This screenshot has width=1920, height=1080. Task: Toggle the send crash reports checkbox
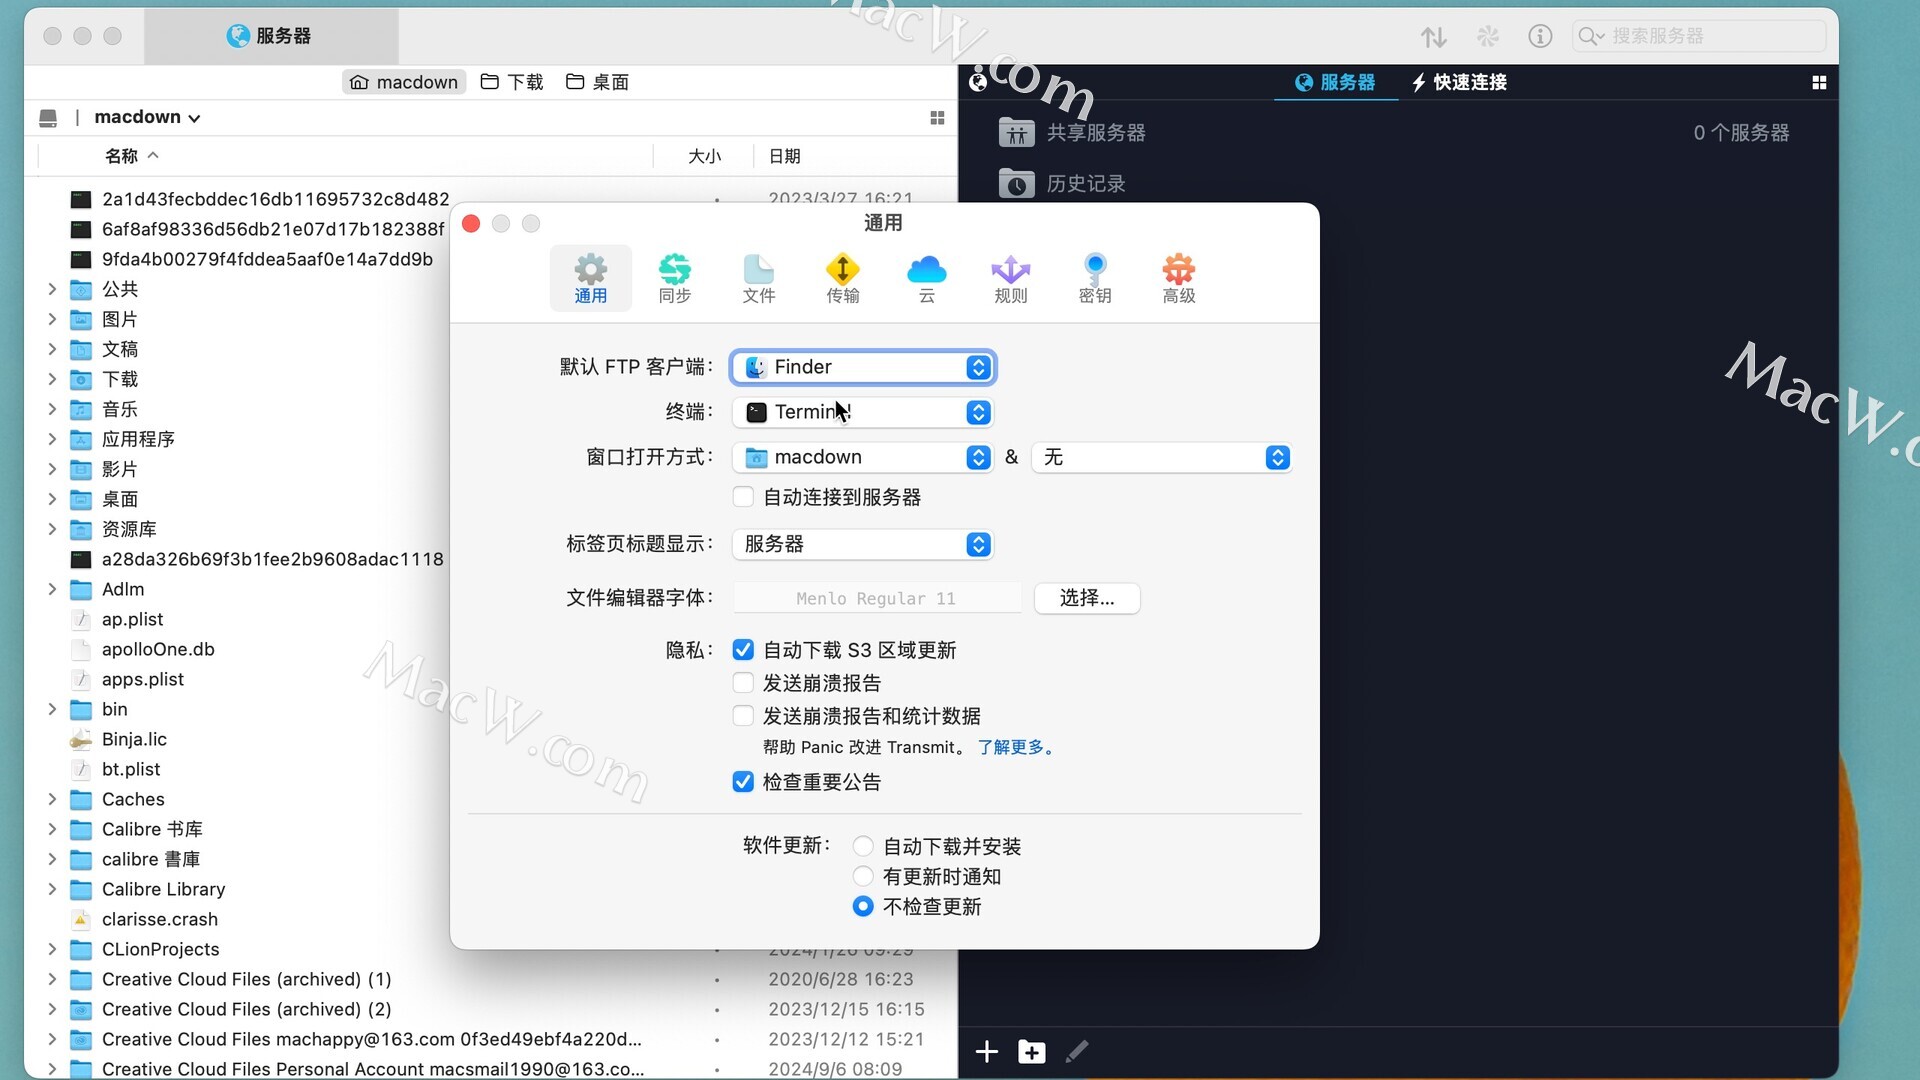coord(743,683)
